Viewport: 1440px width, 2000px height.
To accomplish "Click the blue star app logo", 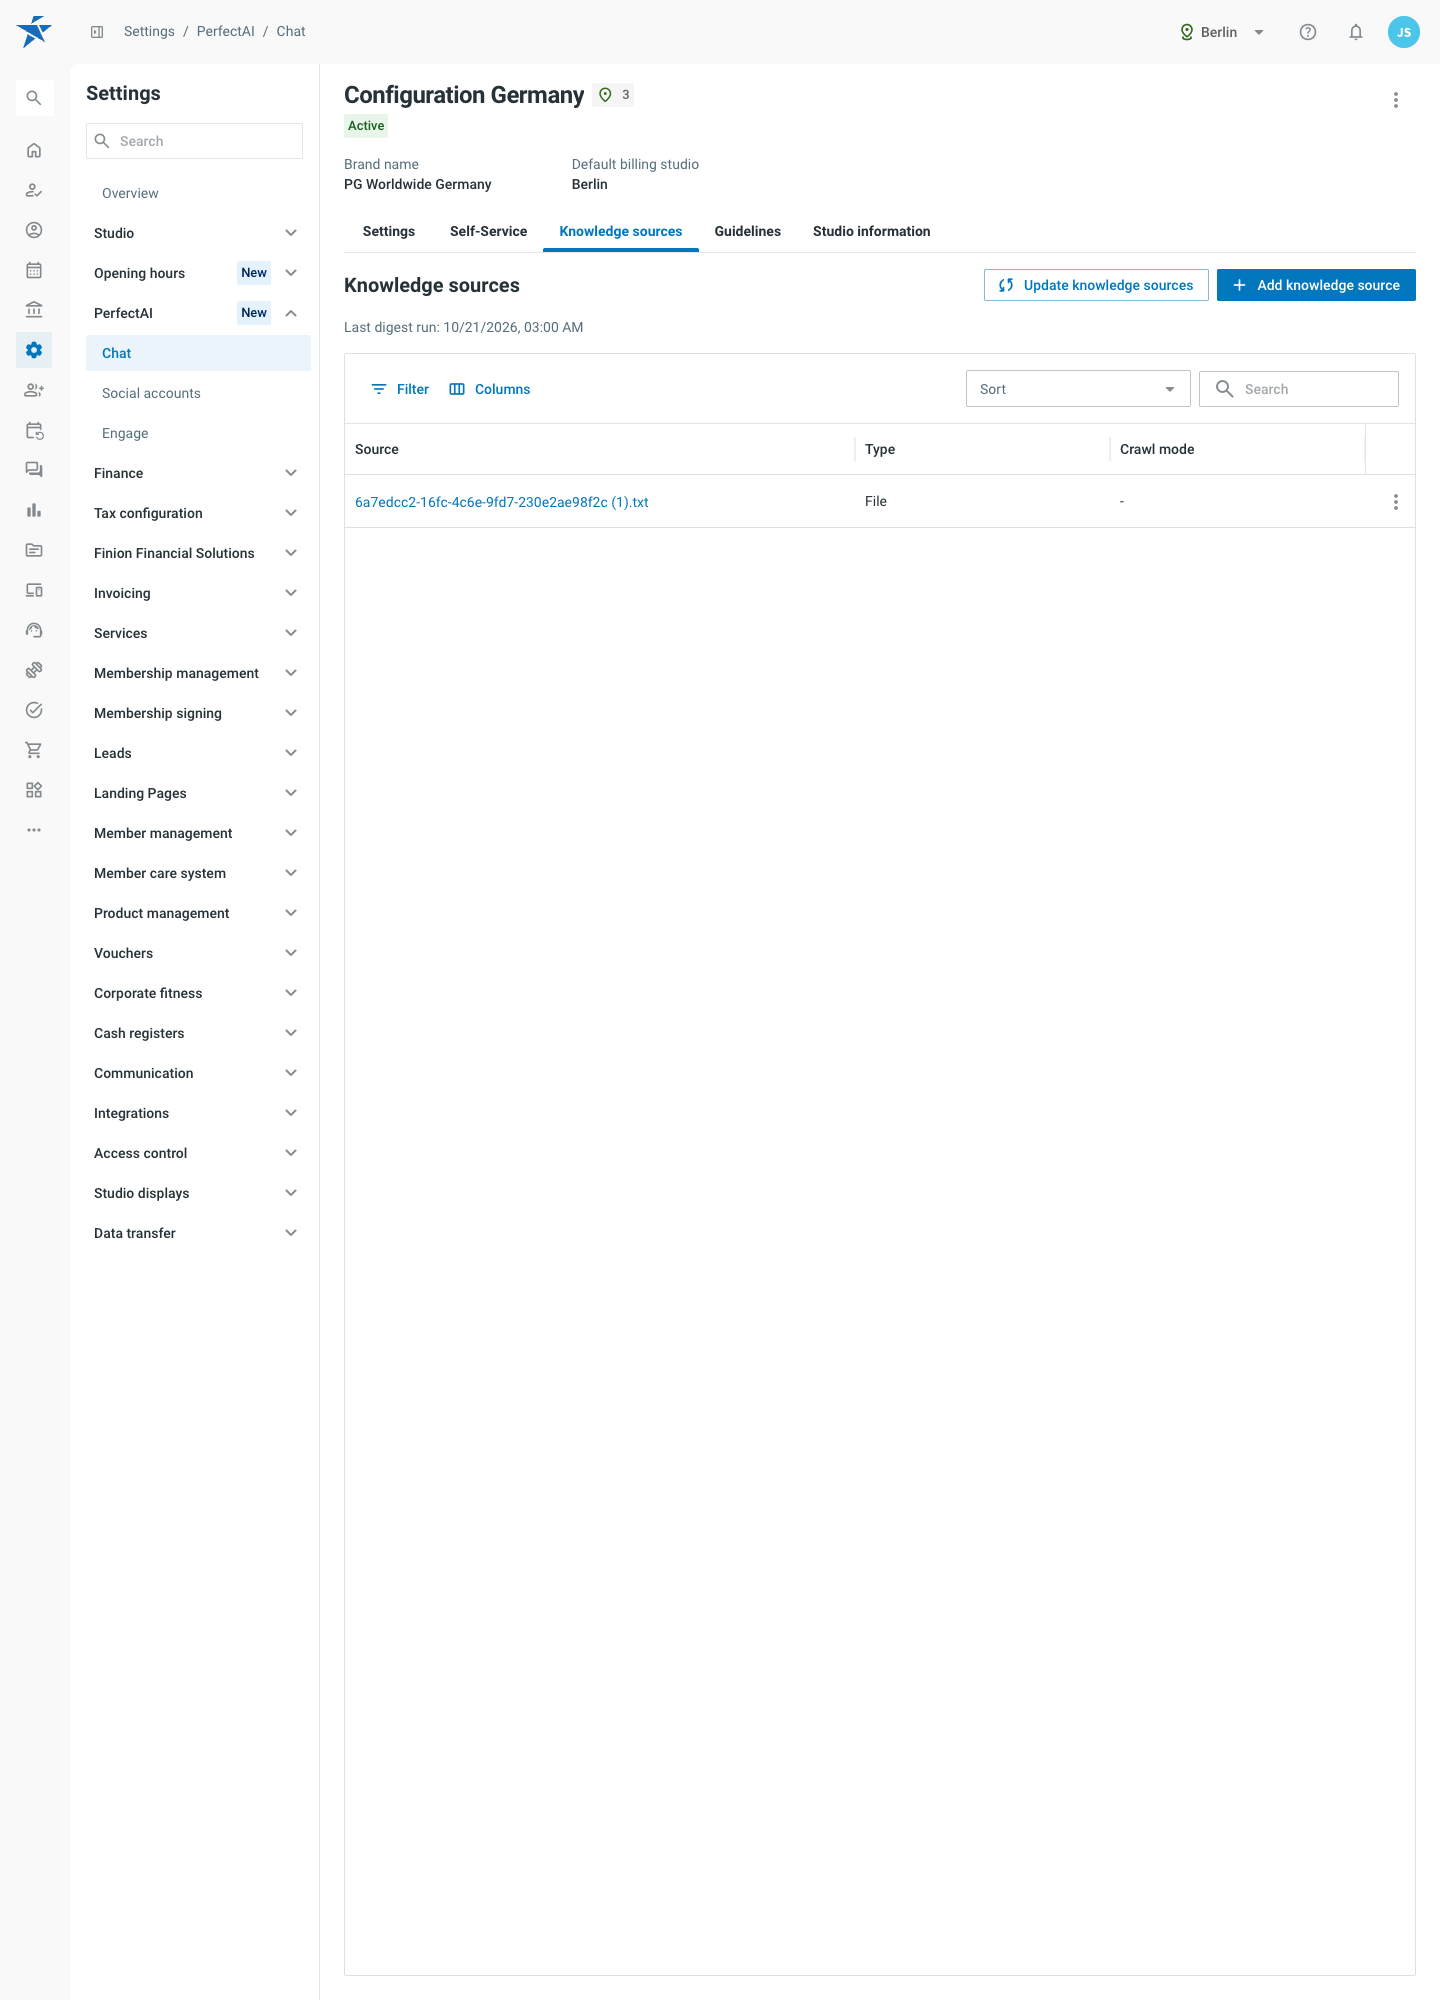I will (x=34, y=31).
